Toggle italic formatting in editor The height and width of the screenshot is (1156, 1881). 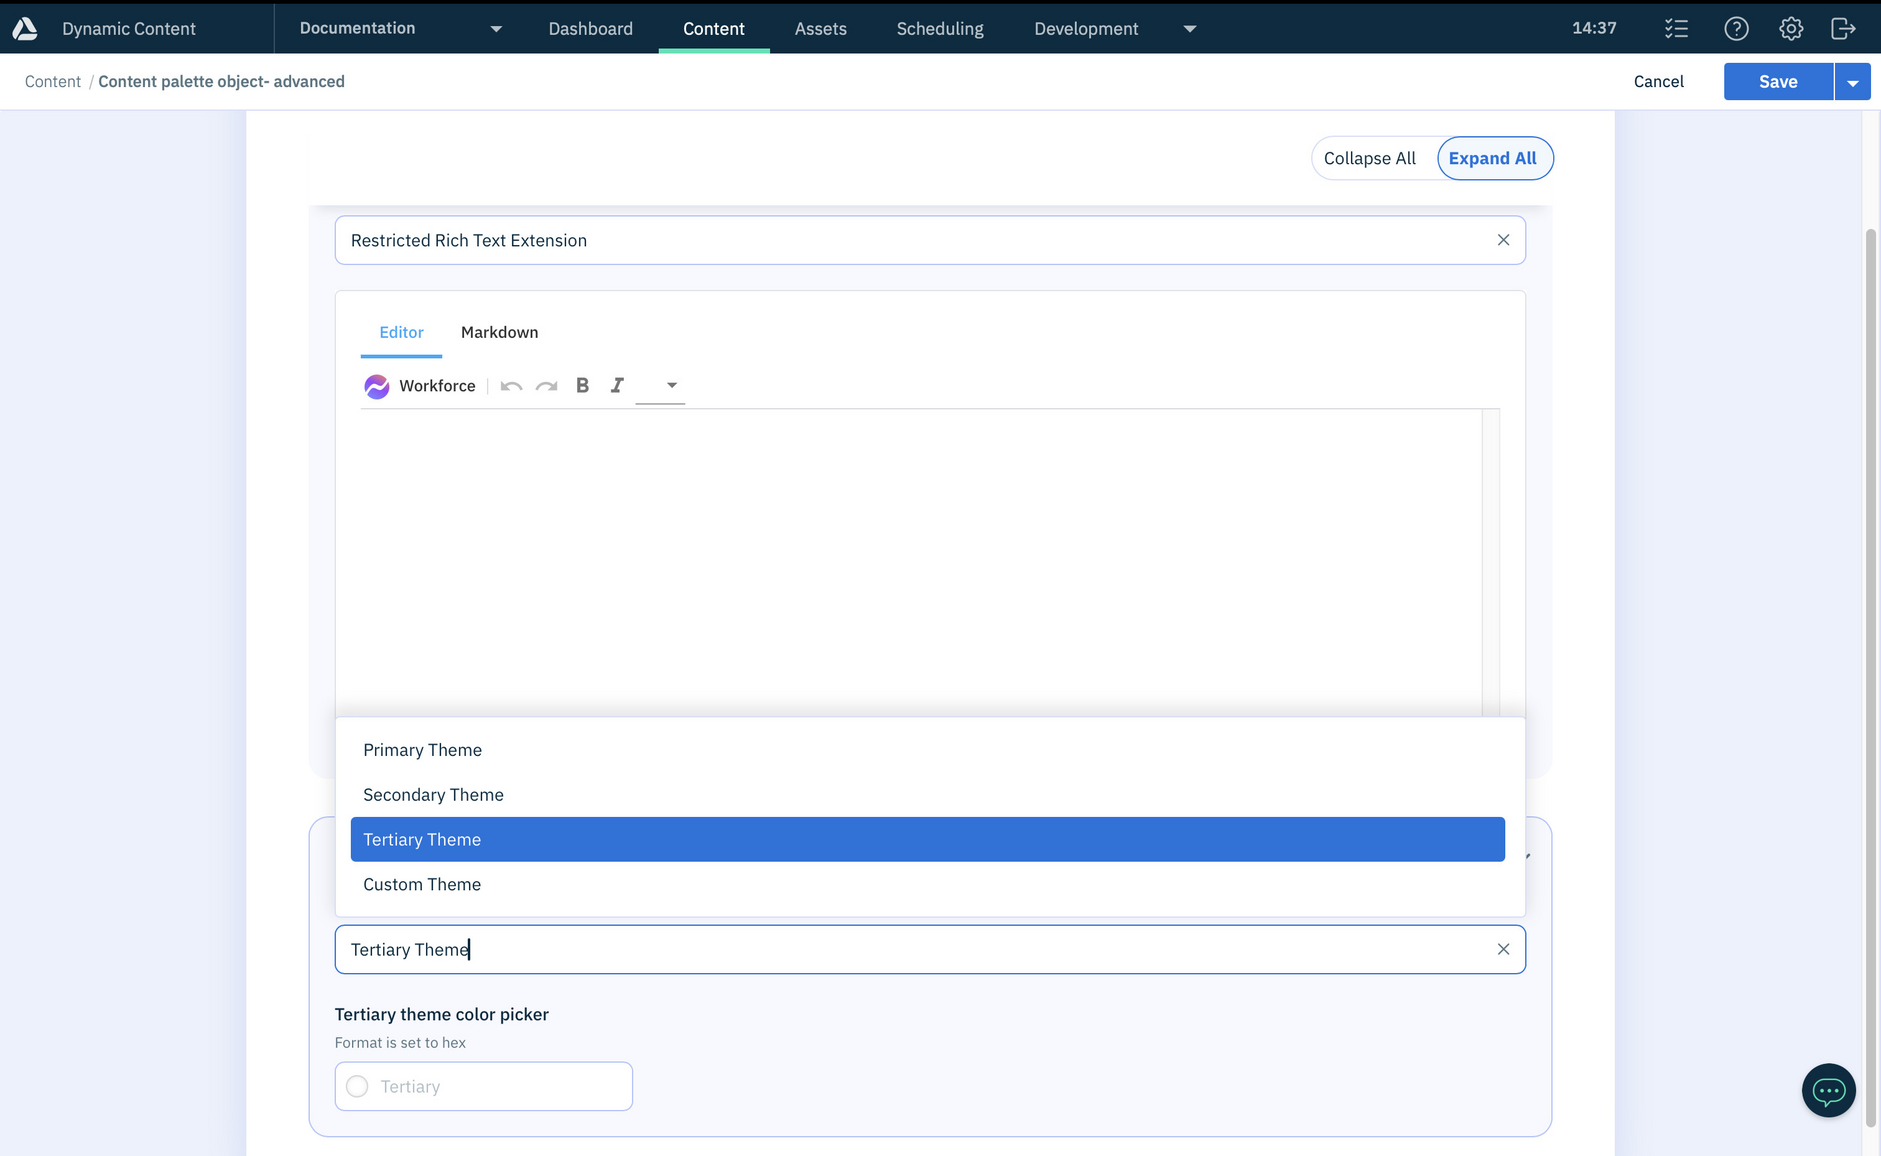(x=617, y=386)
